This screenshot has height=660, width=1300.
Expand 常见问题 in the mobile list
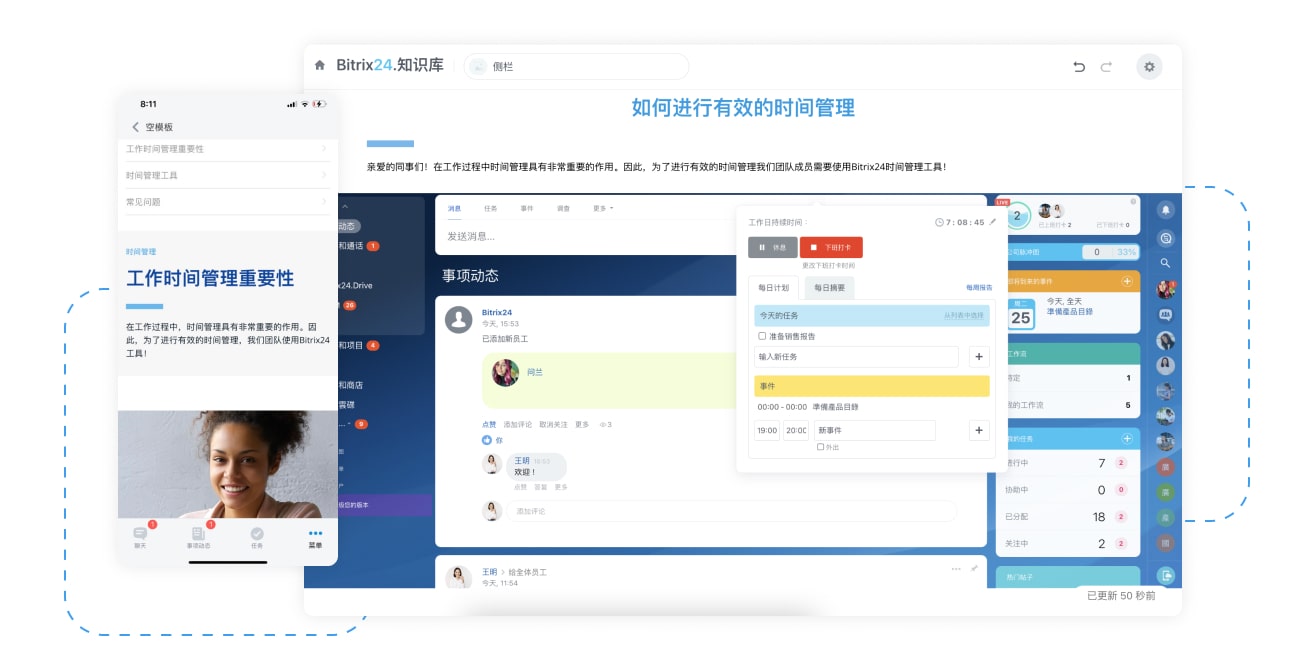[227, 202]
